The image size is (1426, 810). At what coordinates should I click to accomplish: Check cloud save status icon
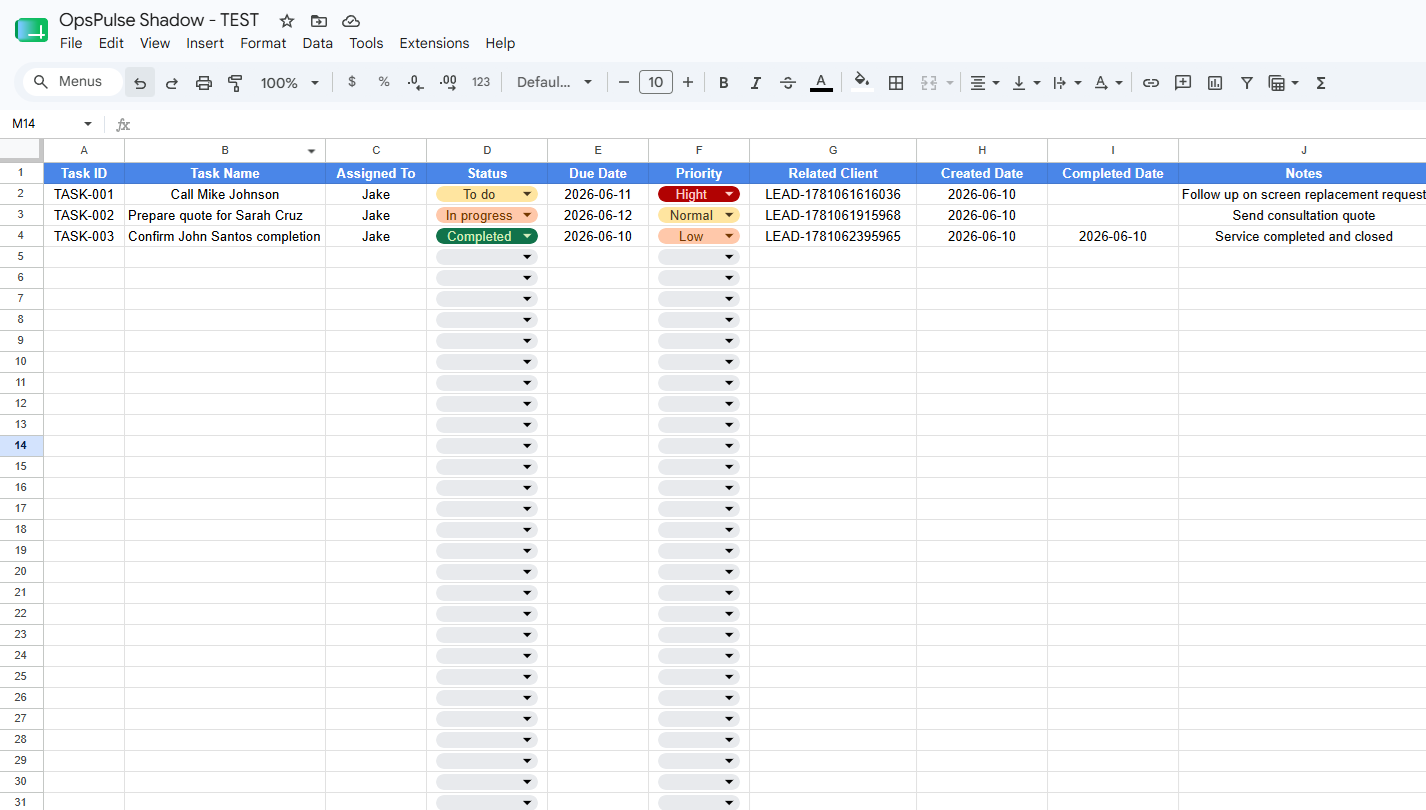click(x=351, y=21)
